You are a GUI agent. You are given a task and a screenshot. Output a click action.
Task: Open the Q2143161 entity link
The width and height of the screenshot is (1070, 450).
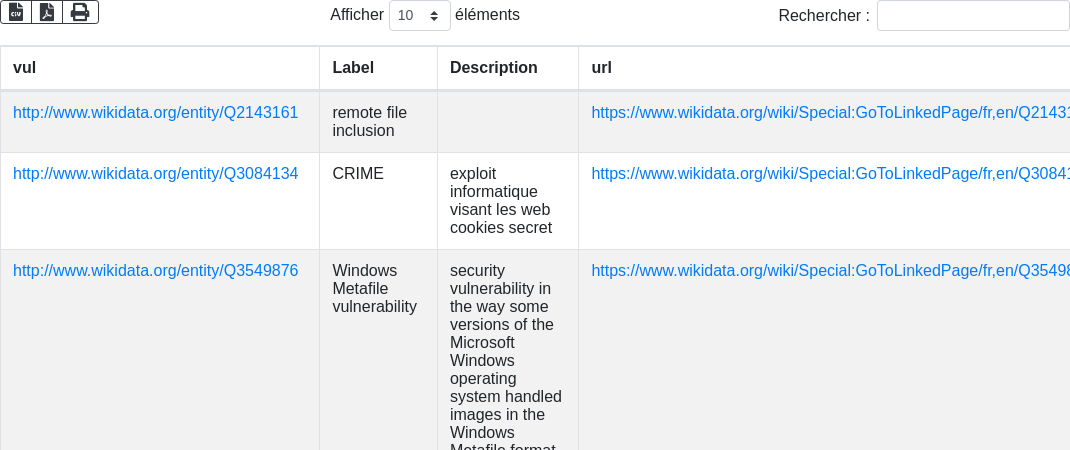coord(155,113)
